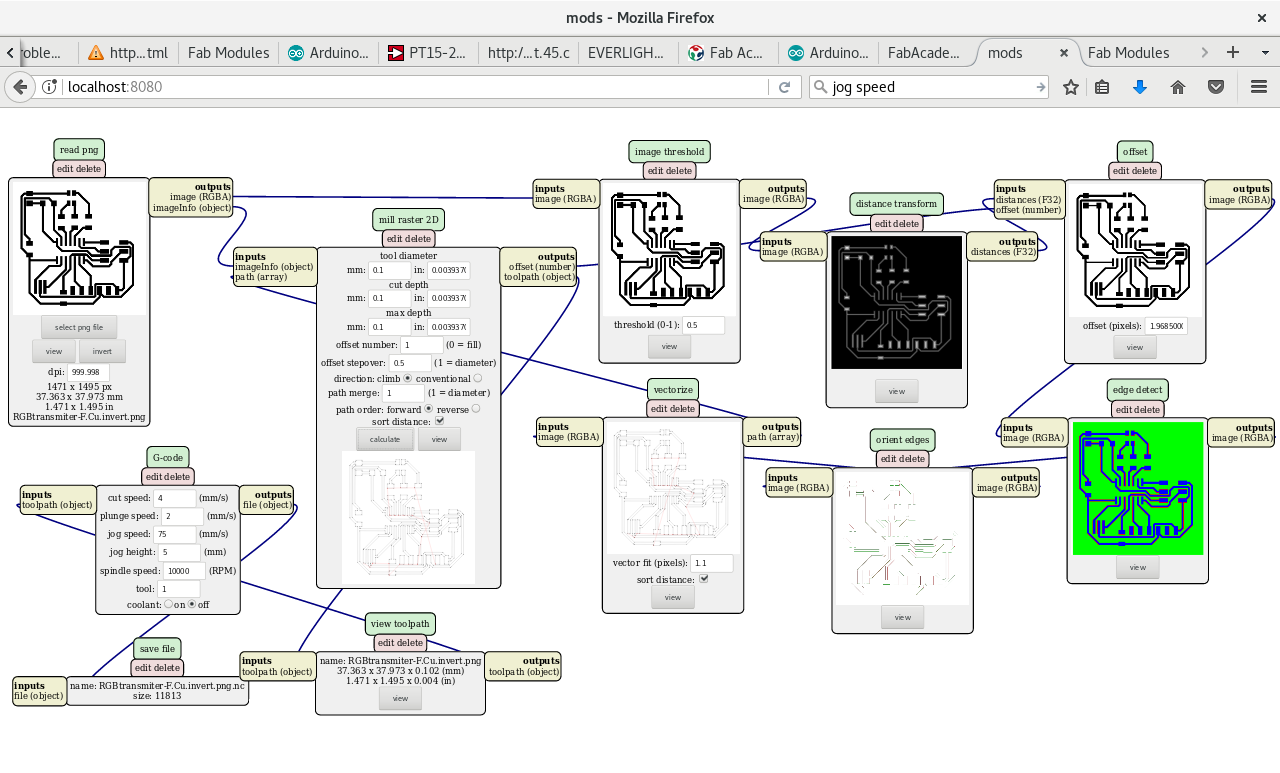Image resolution: width=1280 pixels, height=773 pixels.
Task: Turn coolant on in G-code module
Action: pyautogui.click(x=169, y=605)
